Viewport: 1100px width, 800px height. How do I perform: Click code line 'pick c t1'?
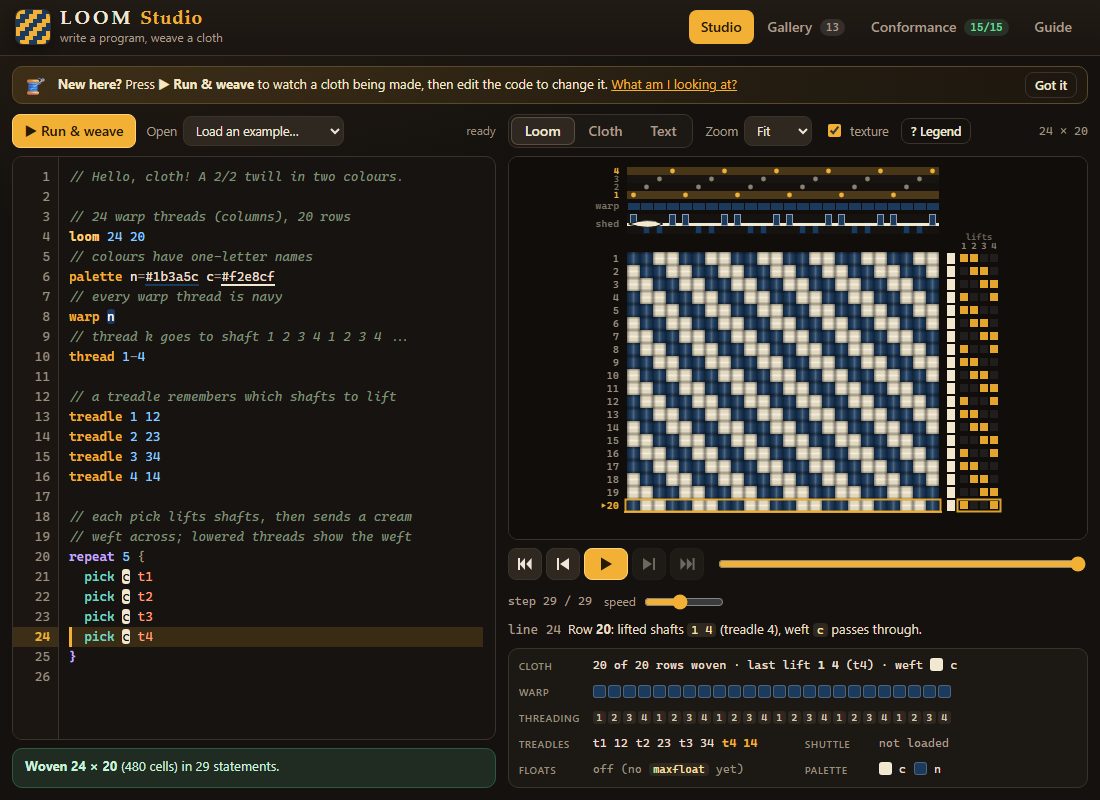point(118,576)
